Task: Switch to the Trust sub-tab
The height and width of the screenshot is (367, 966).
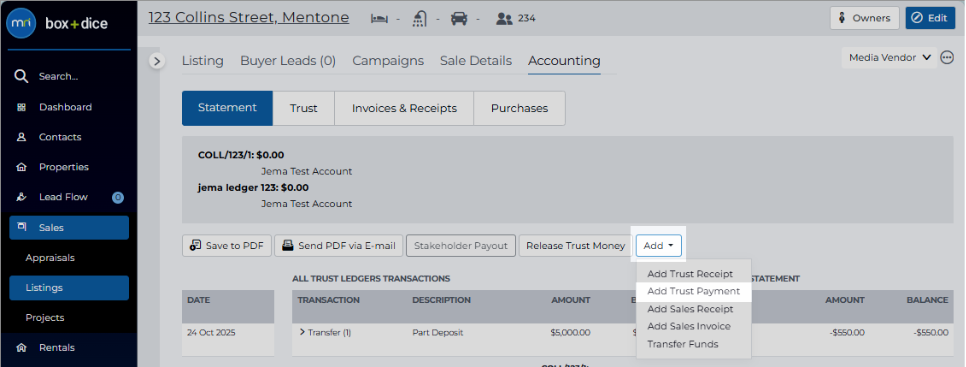Action: pos(304,108)
